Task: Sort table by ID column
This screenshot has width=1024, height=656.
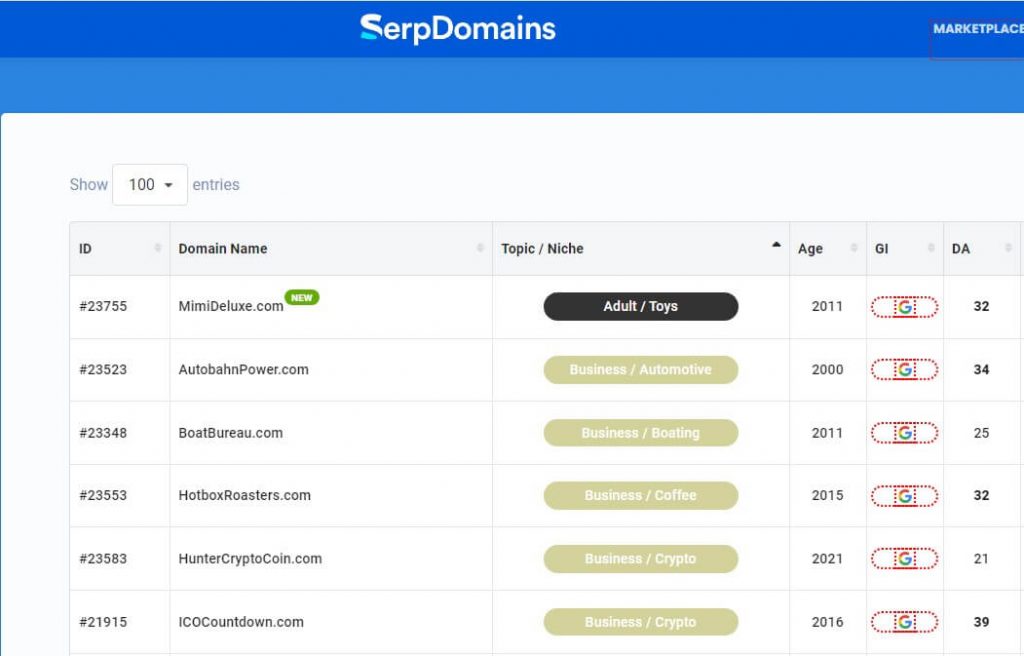Action: click(120, 248)
